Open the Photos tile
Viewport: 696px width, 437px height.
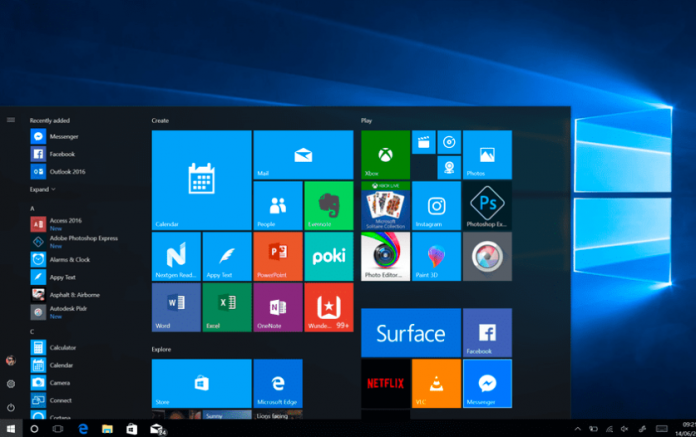coord(487,155)
